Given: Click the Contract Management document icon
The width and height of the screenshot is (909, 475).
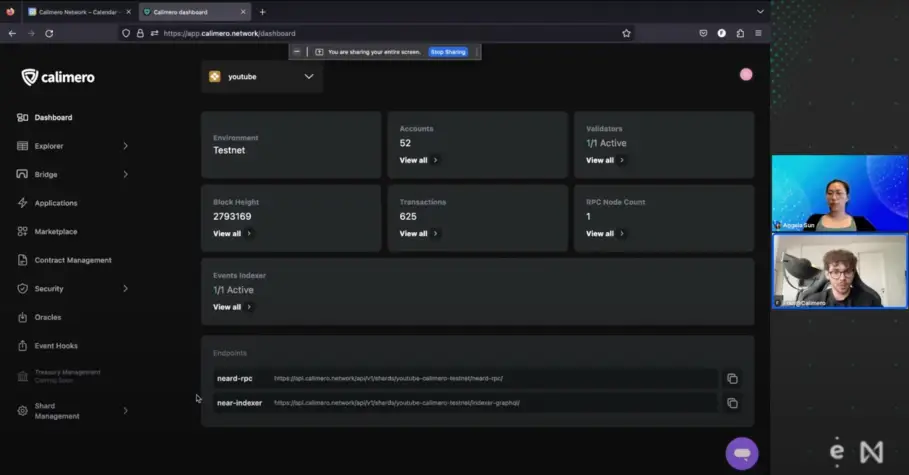Looking at the screenshot, I should pos(22,260).
